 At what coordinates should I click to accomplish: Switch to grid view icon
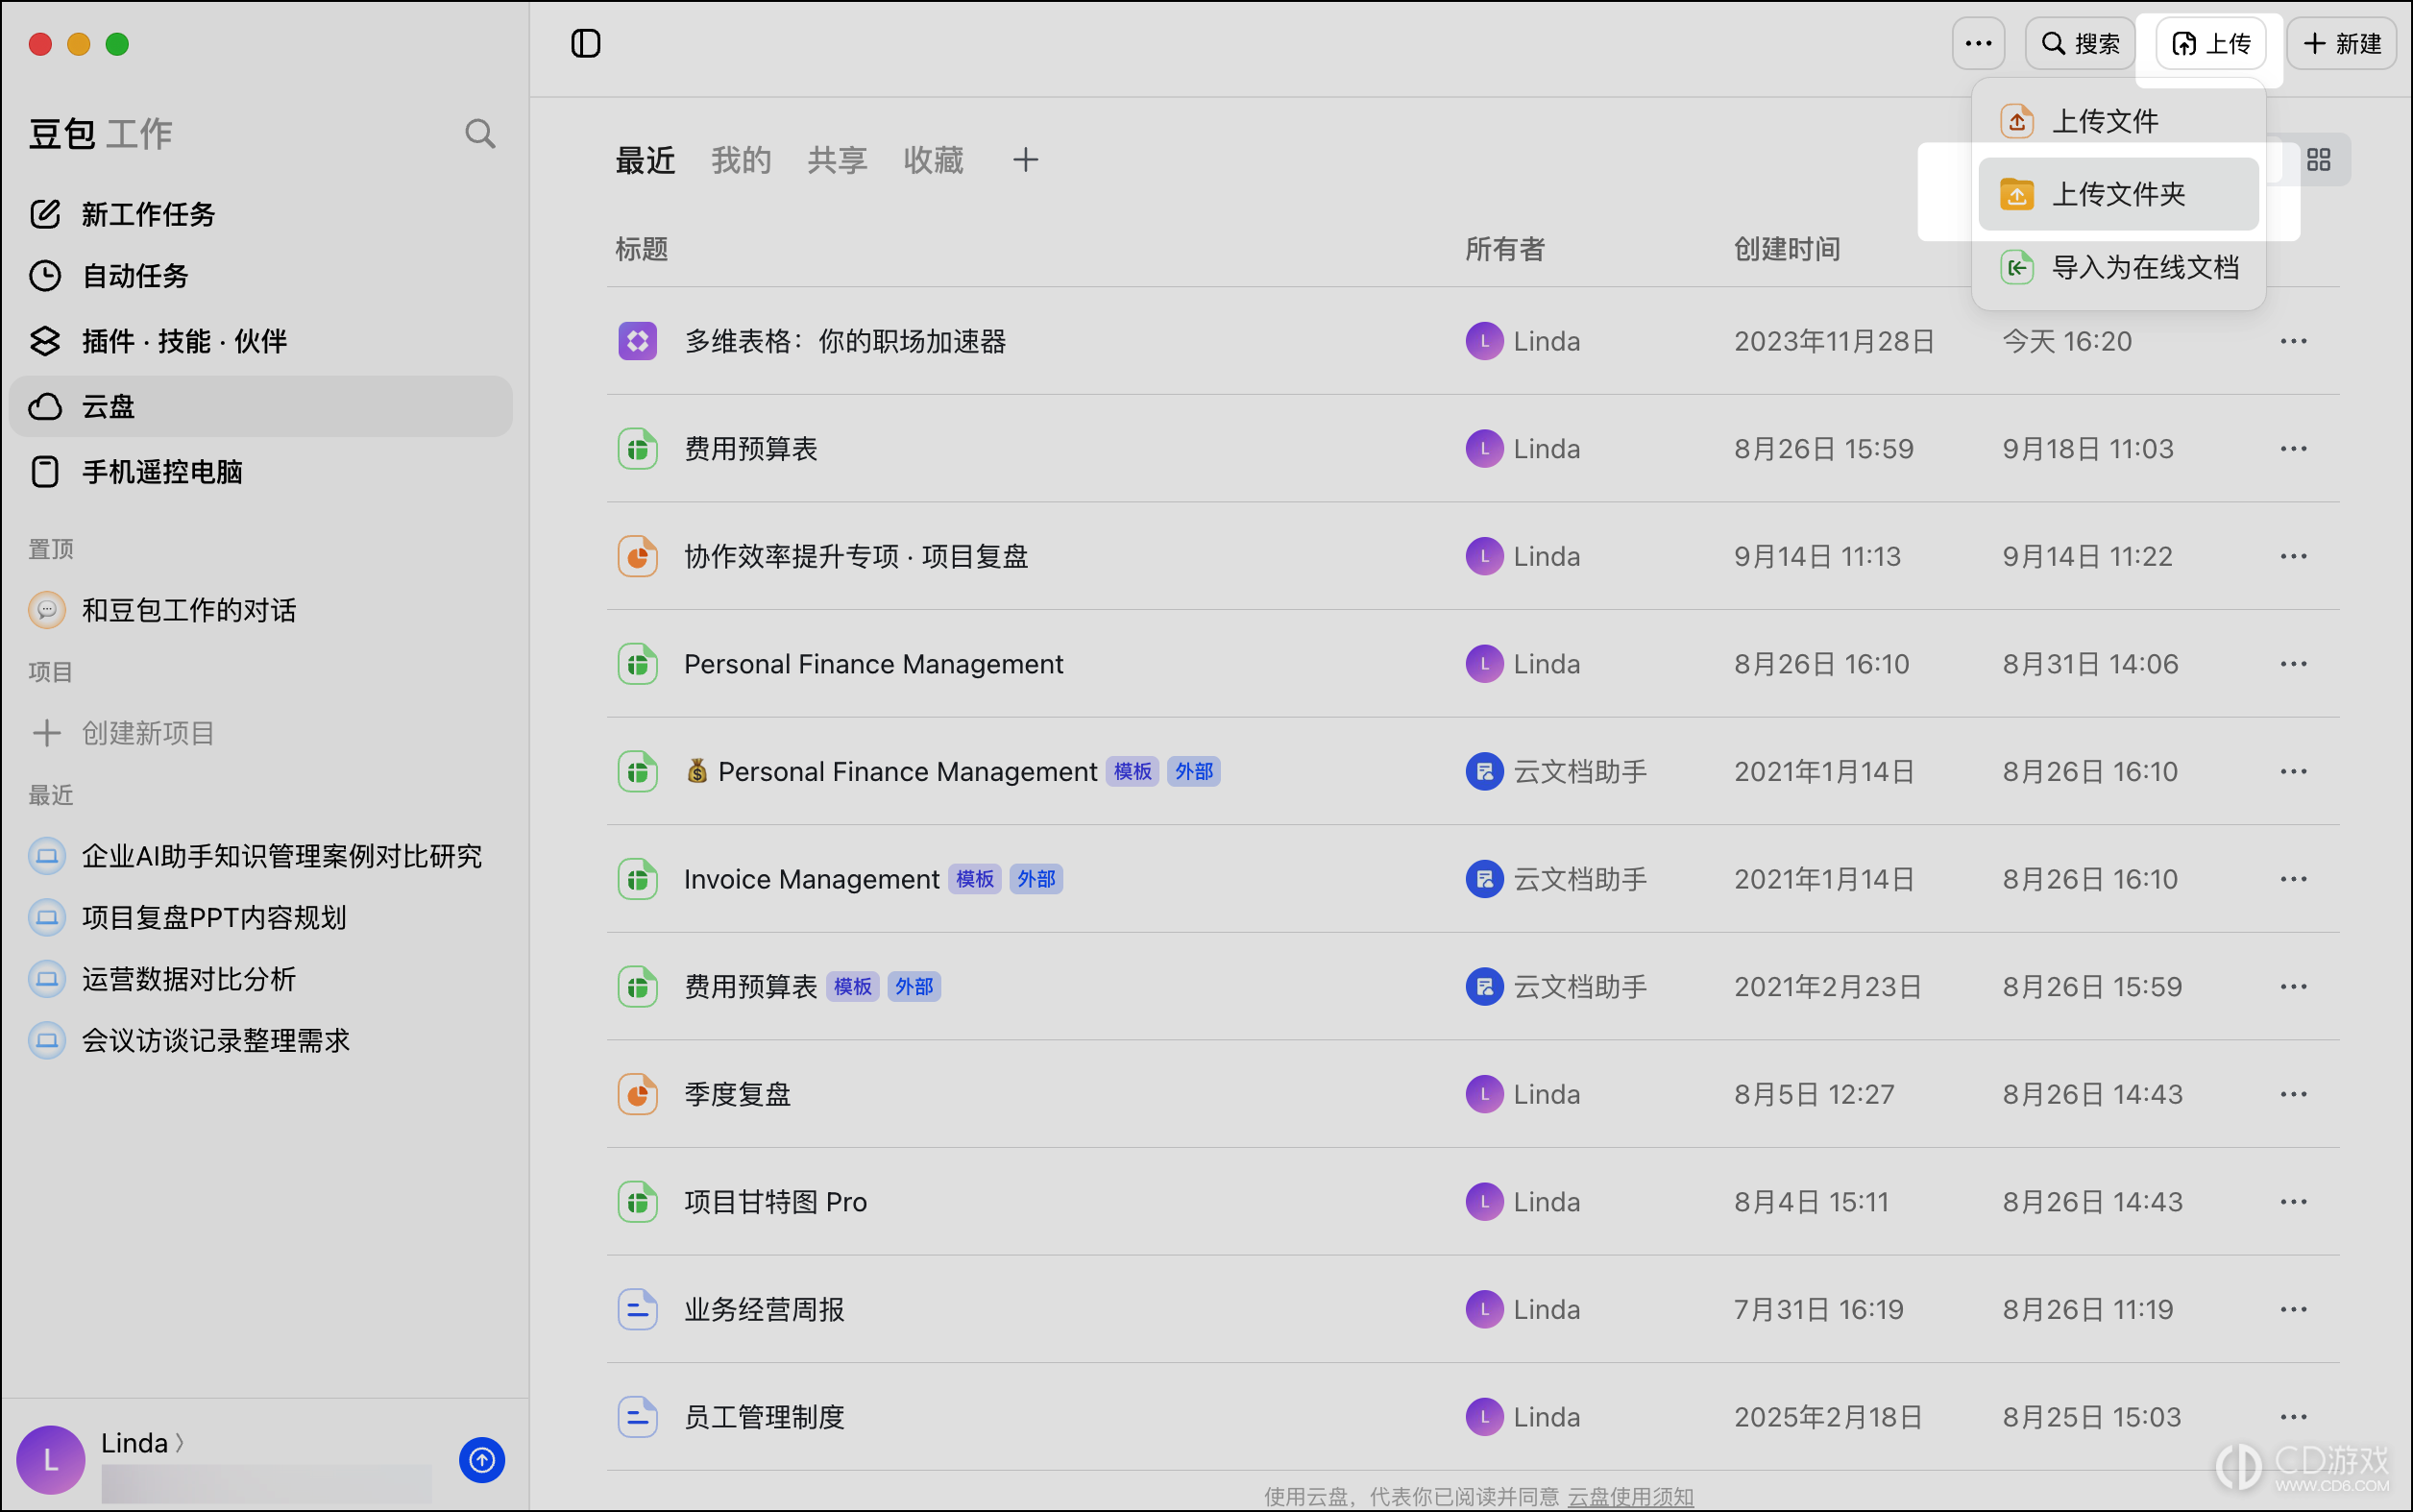point(2318,160)
